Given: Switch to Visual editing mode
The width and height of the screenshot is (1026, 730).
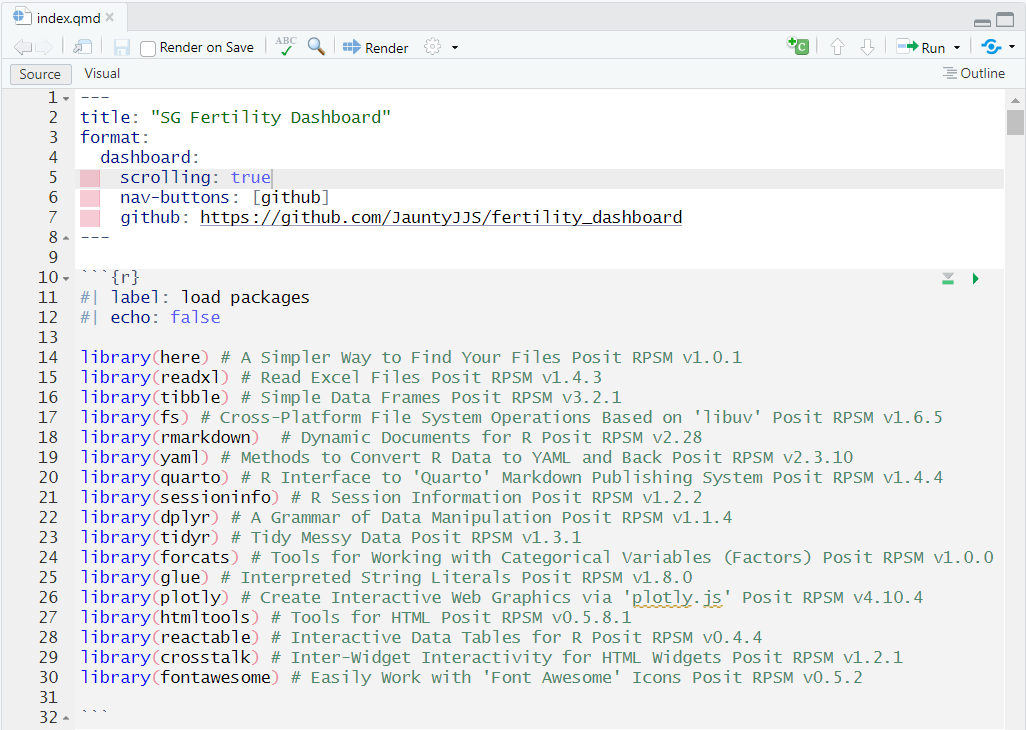Looking at the screenshot, I should (x=101, y=73).
